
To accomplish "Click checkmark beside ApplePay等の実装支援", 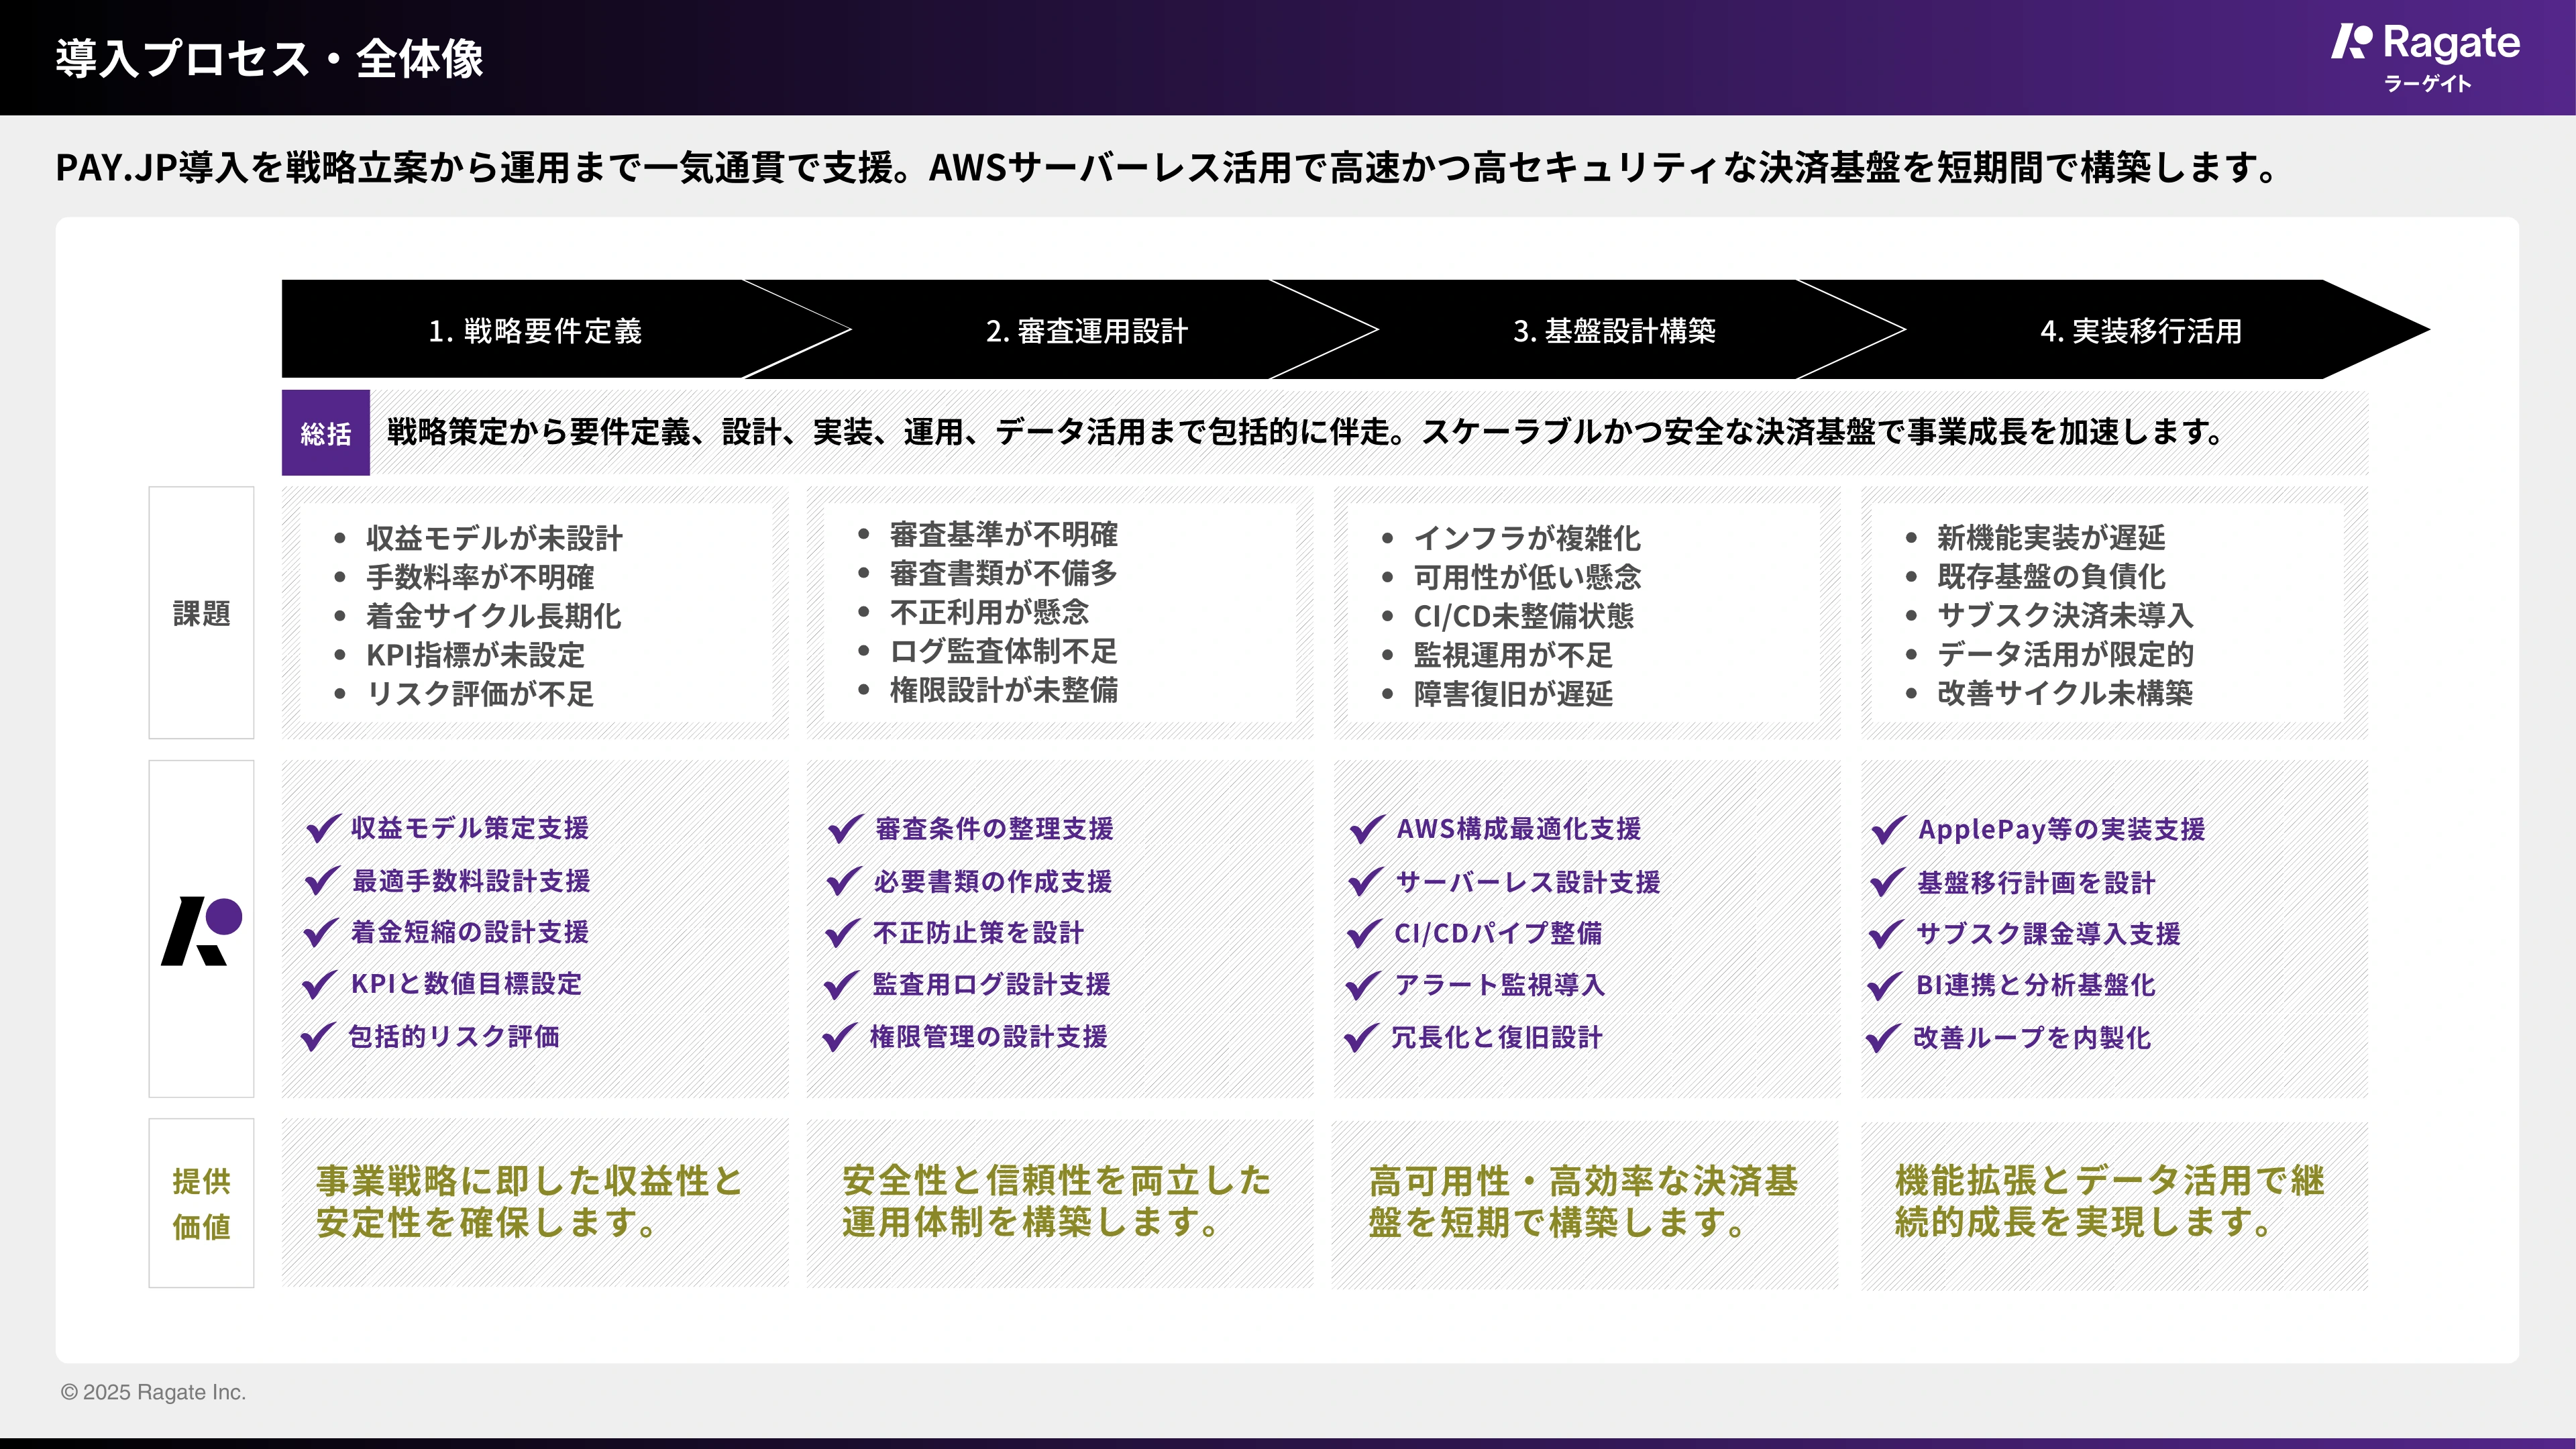I will (1889, 830).
